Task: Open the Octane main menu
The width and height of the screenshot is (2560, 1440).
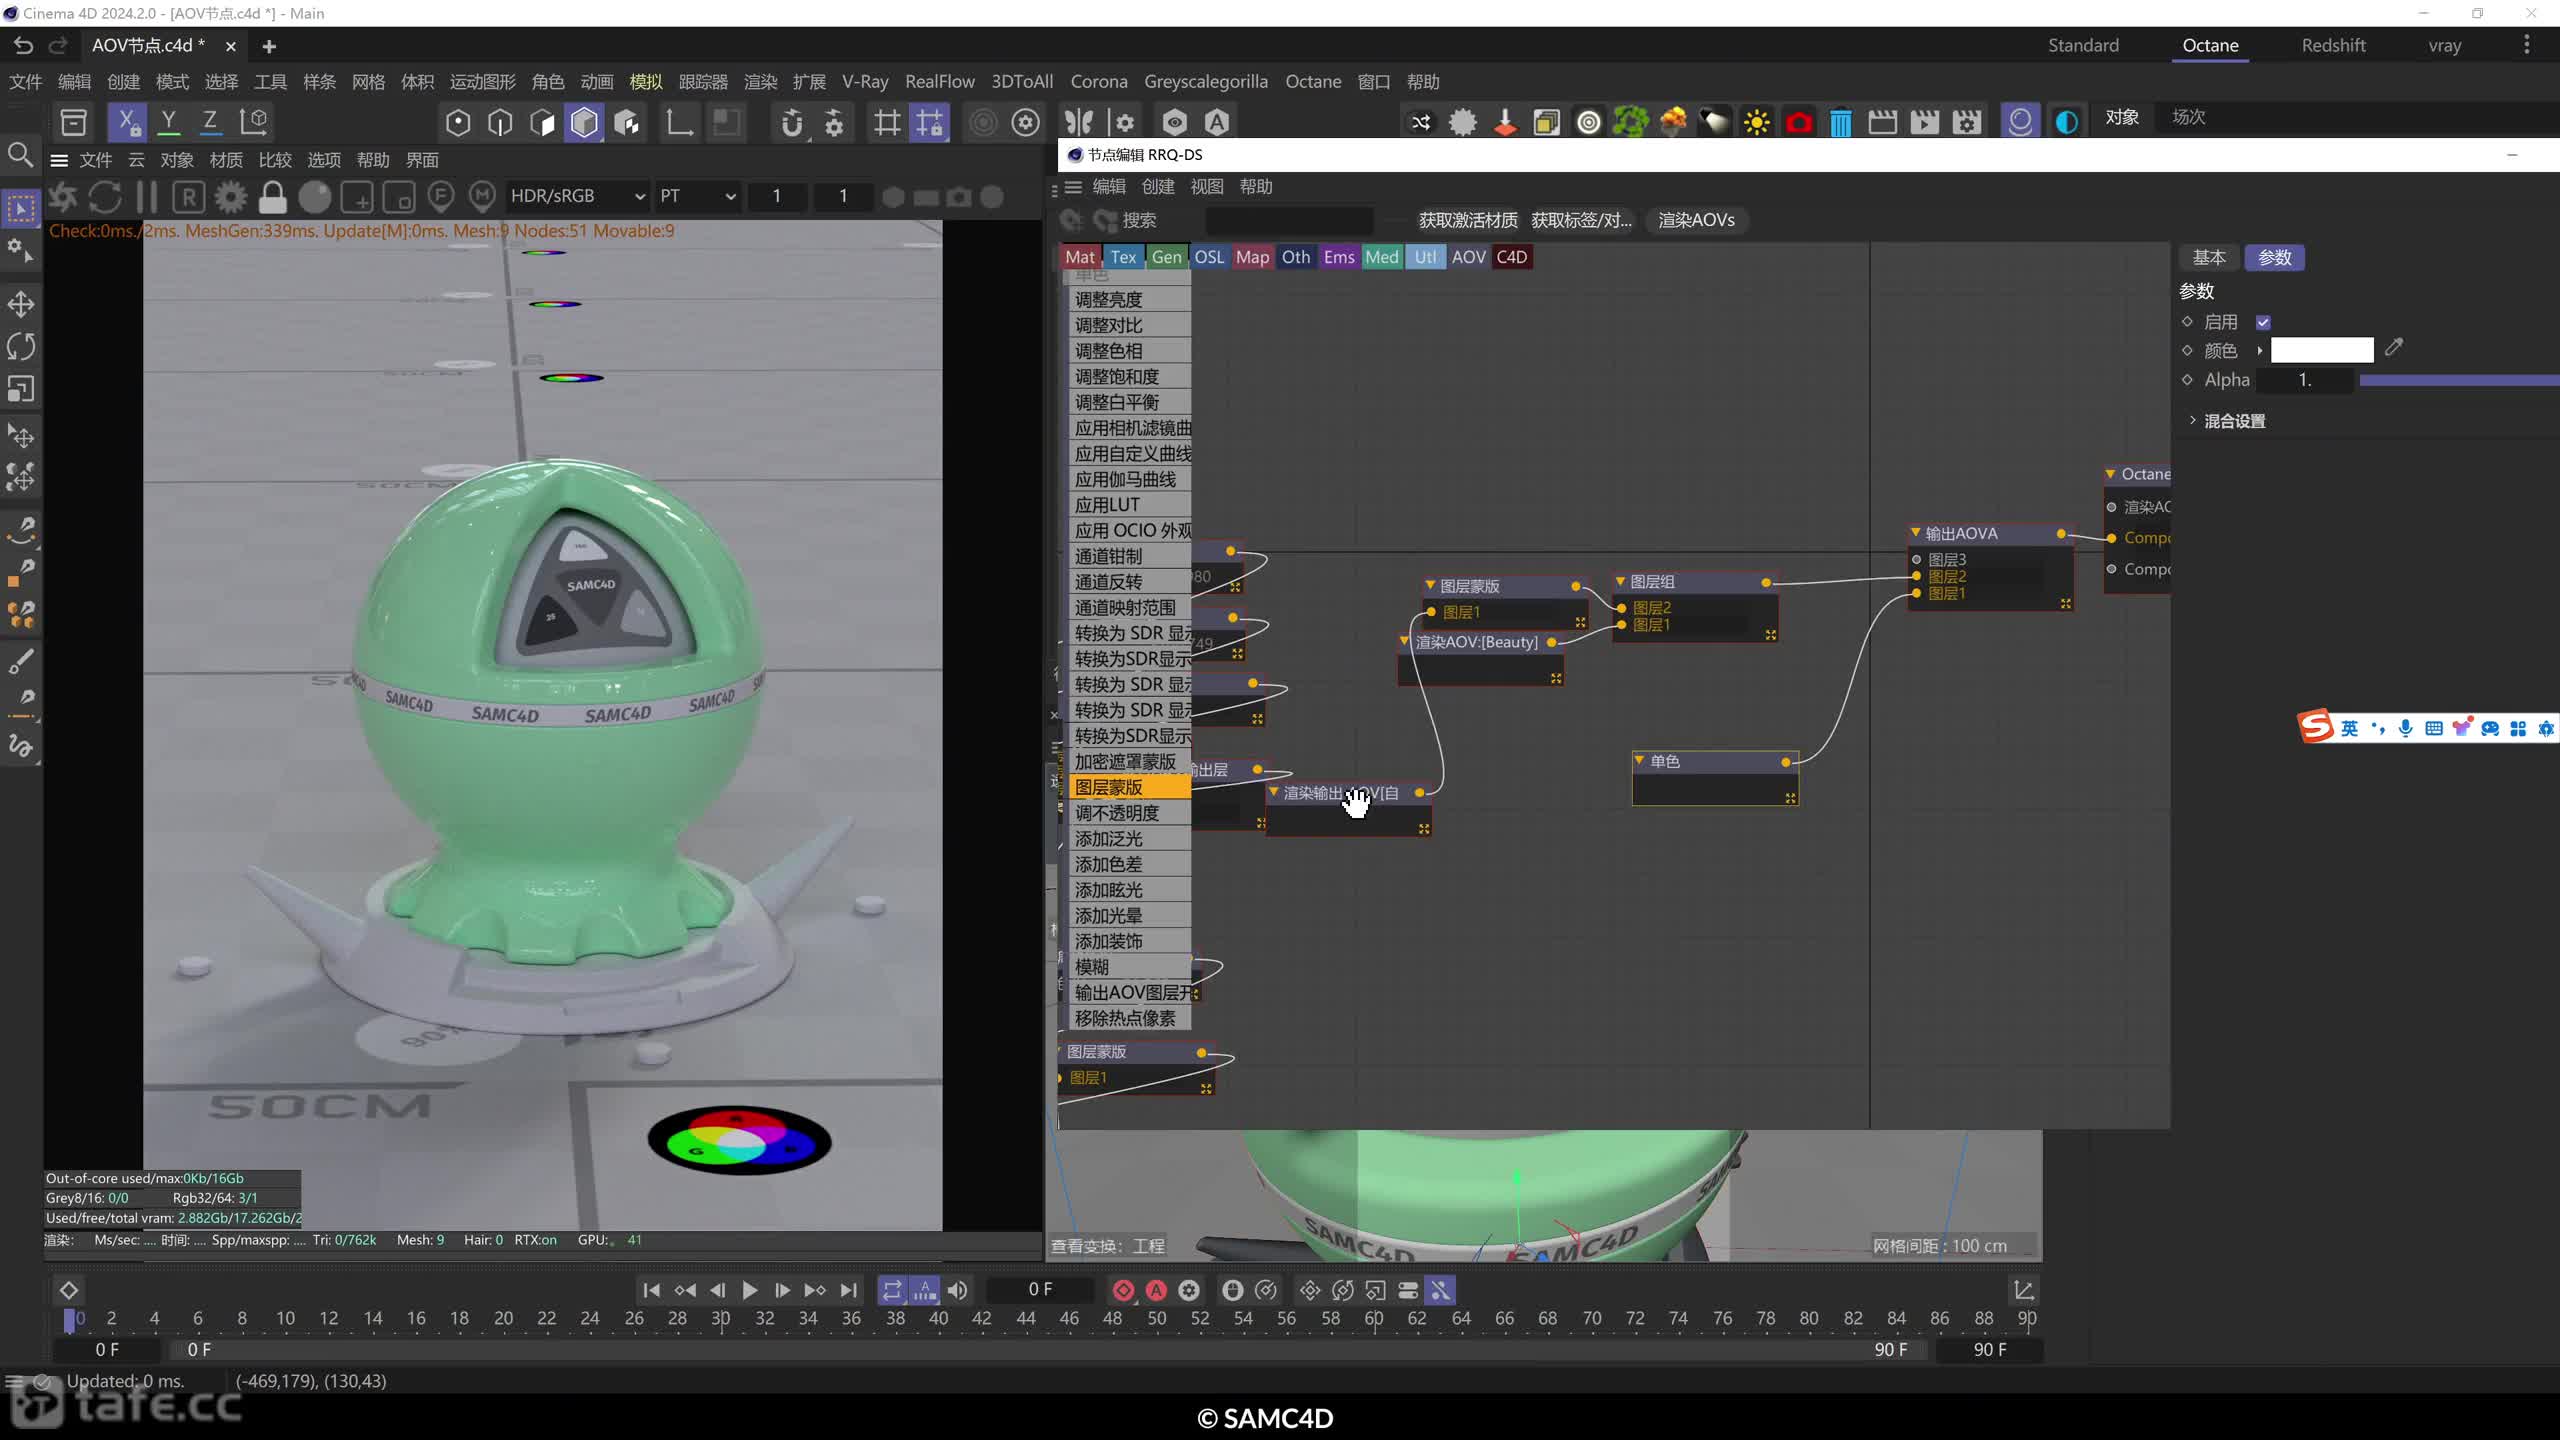Action: point(1312,82)
